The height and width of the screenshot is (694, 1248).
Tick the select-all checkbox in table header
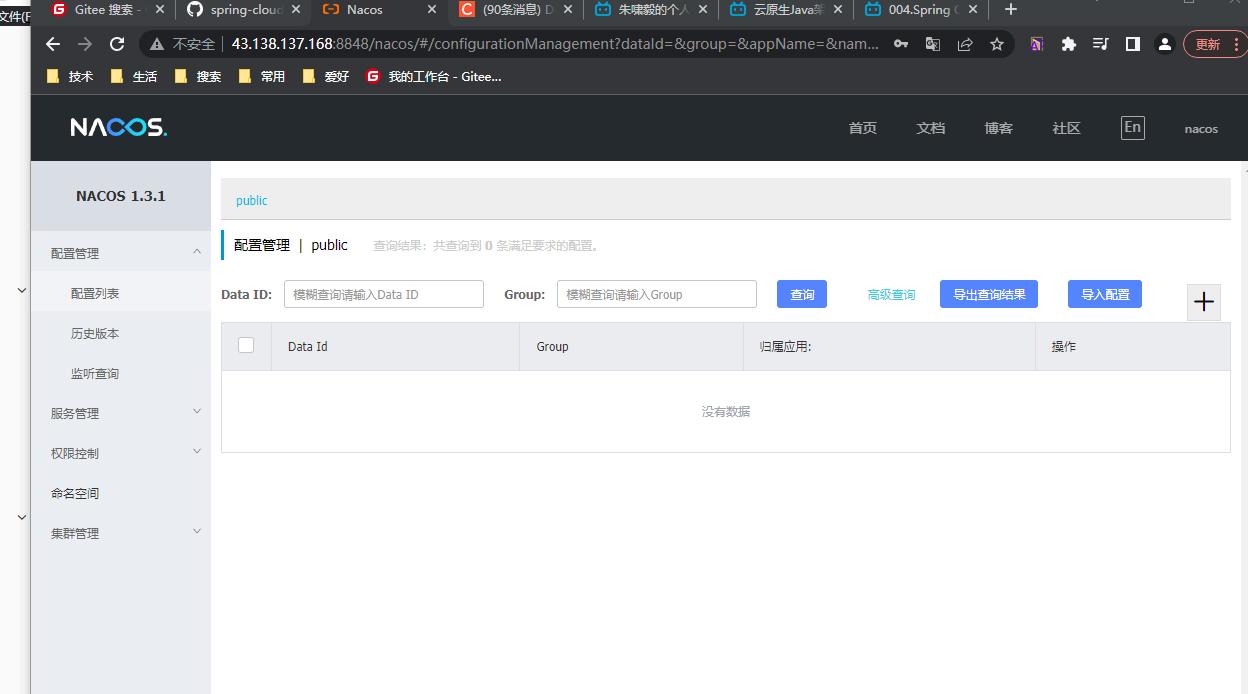pyautogui.click(x=246, y=345)
